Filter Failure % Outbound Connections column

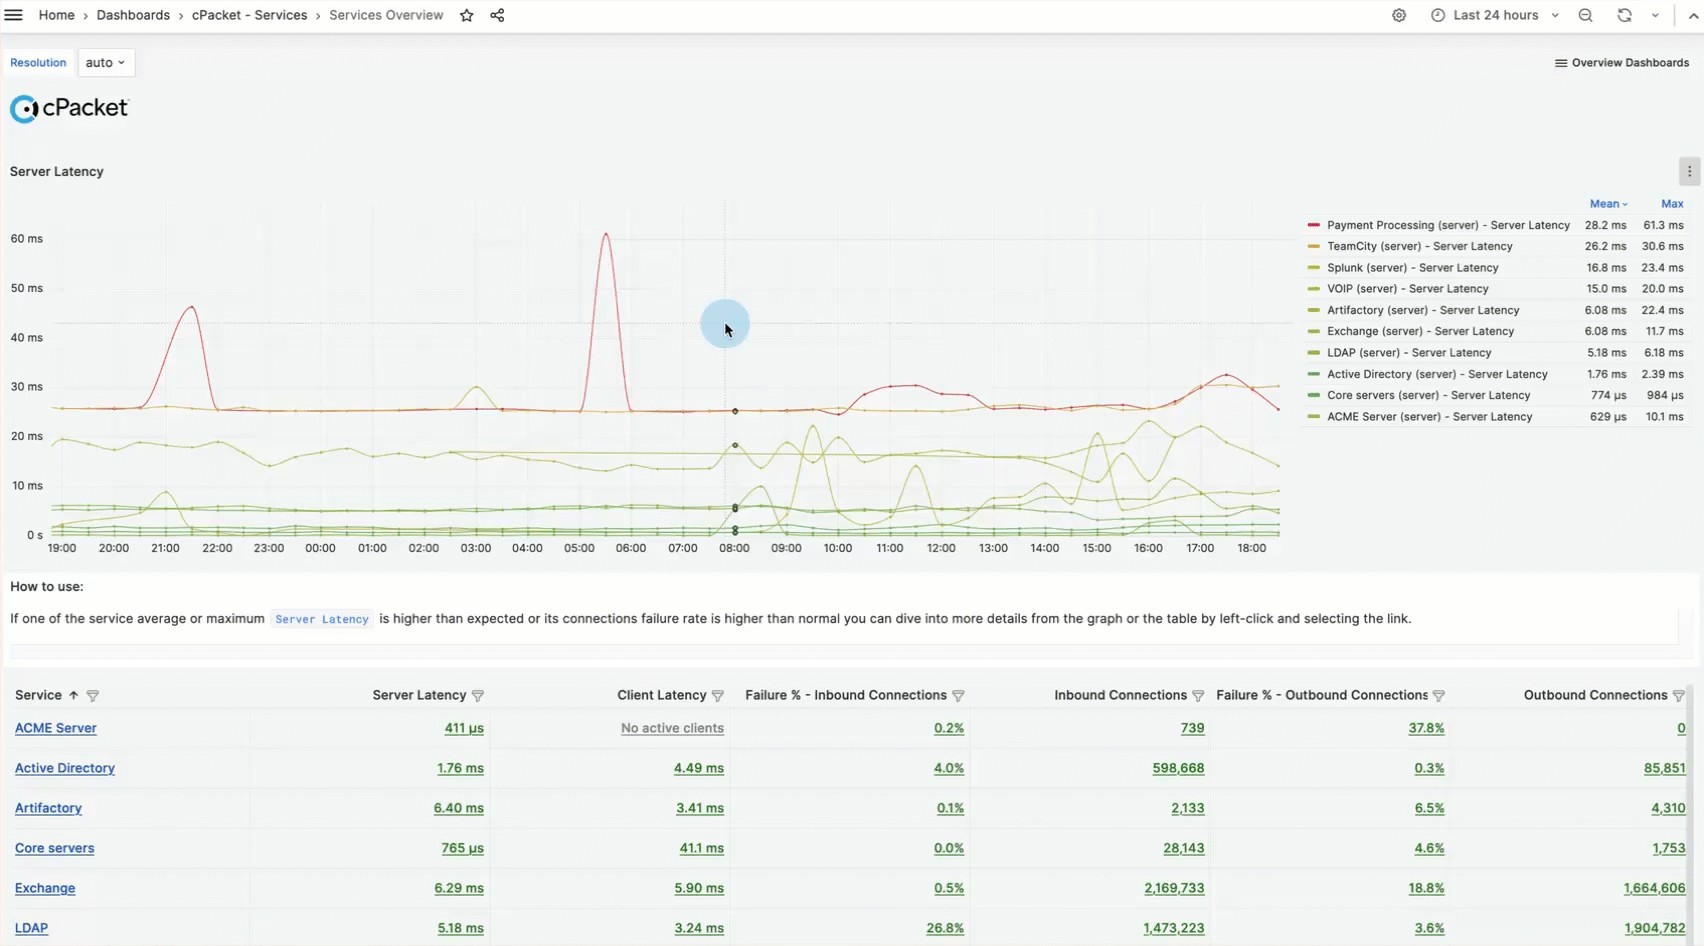tap(1438, 695)
